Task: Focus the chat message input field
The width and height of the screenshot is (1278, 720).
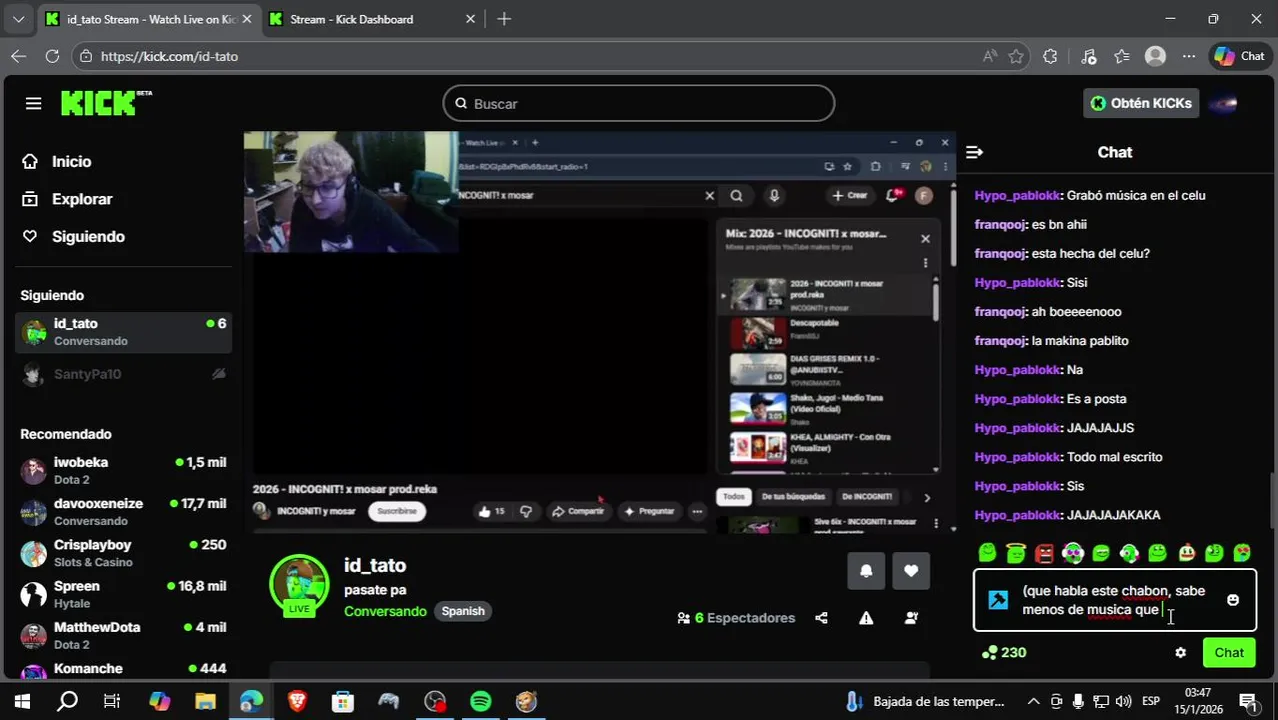Action: click(x=1115, y=600)
